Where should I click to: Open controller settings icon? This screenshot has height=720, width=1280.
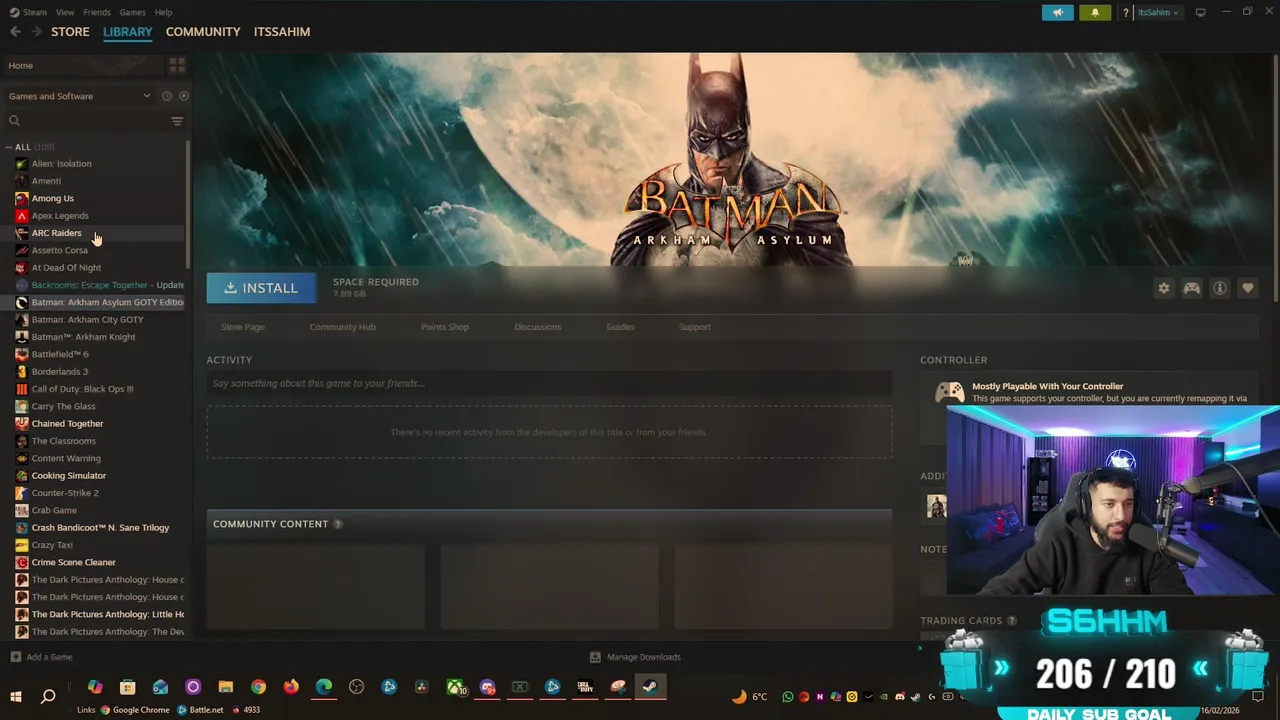1192,288
